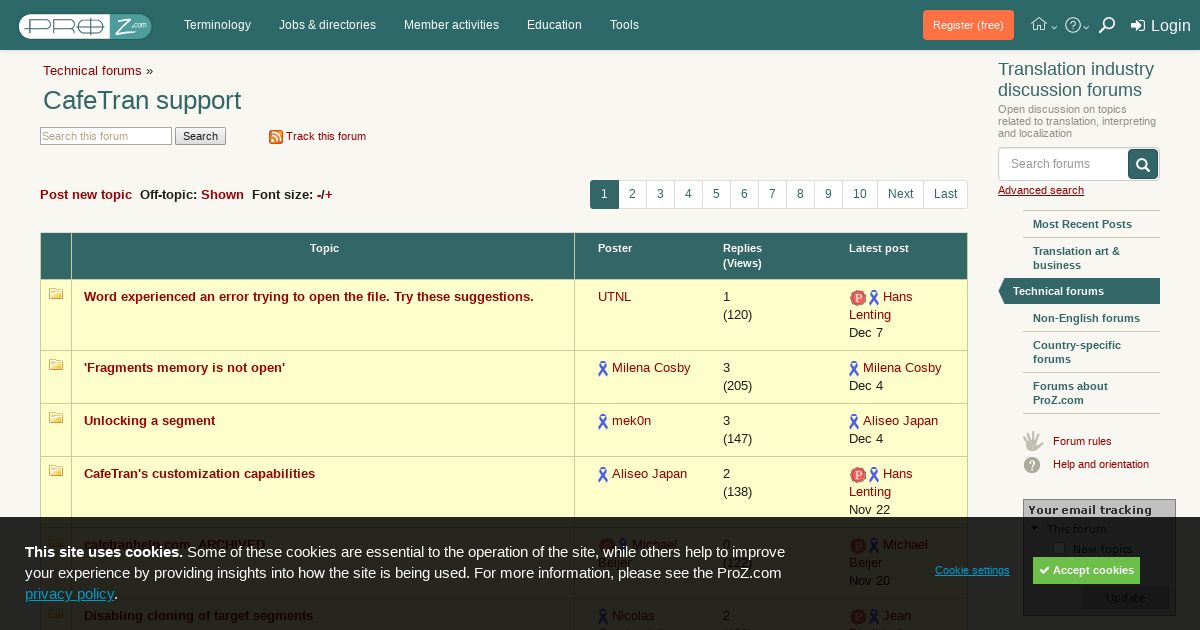
Task: Click ribbon icon beside poster Milena Cosby
Action: click(603, 369)
